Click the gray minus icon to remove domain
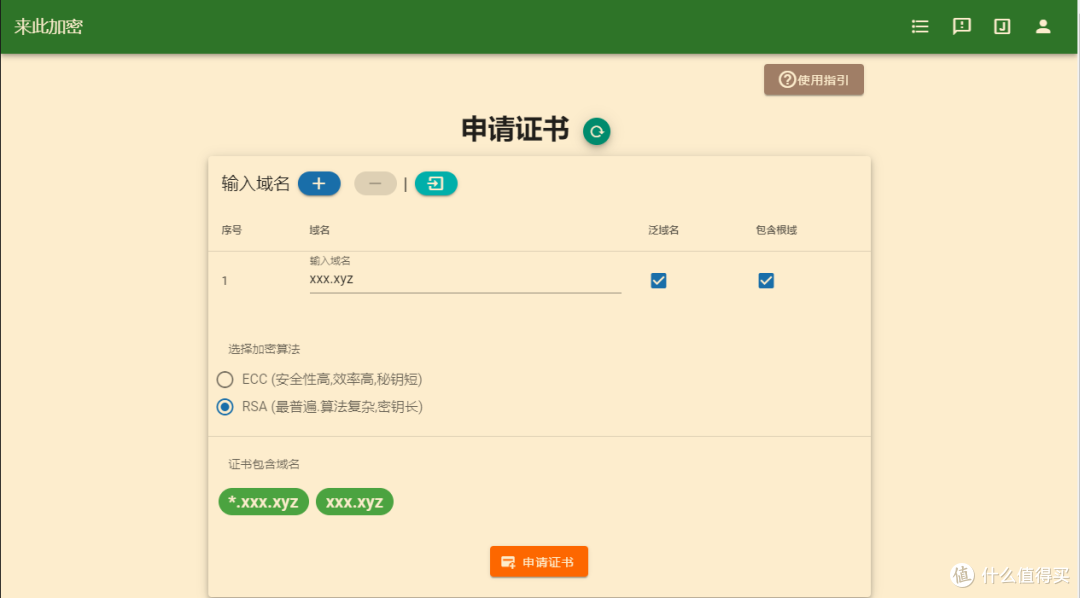 375,183
